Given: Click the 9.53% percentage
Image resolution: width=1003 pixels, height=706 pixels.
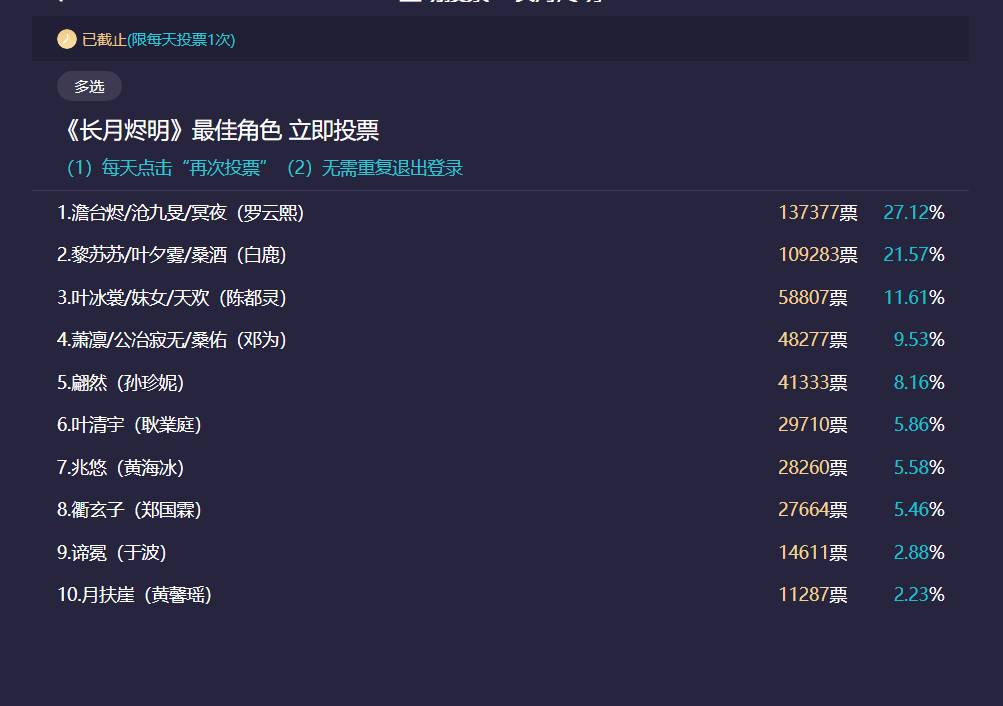Looking at the screenshot, I should pyautogui.click(x=919, y=340).
